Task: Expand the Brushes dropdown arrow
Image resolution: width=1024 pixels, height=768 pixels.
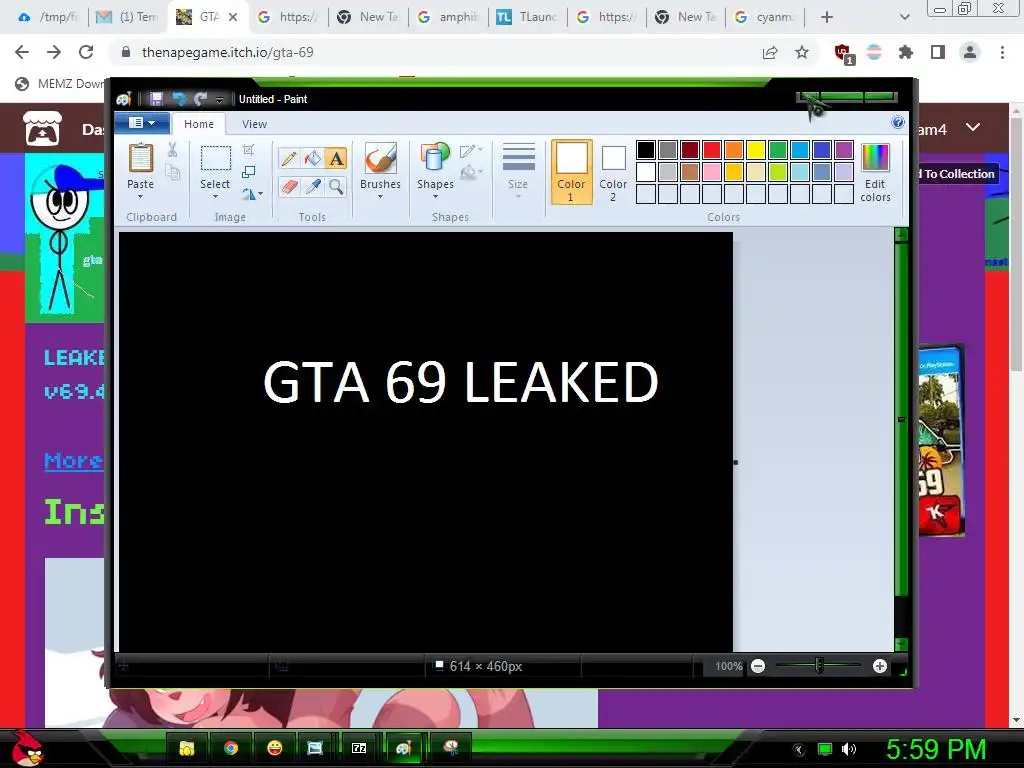Action: point(380,197)
